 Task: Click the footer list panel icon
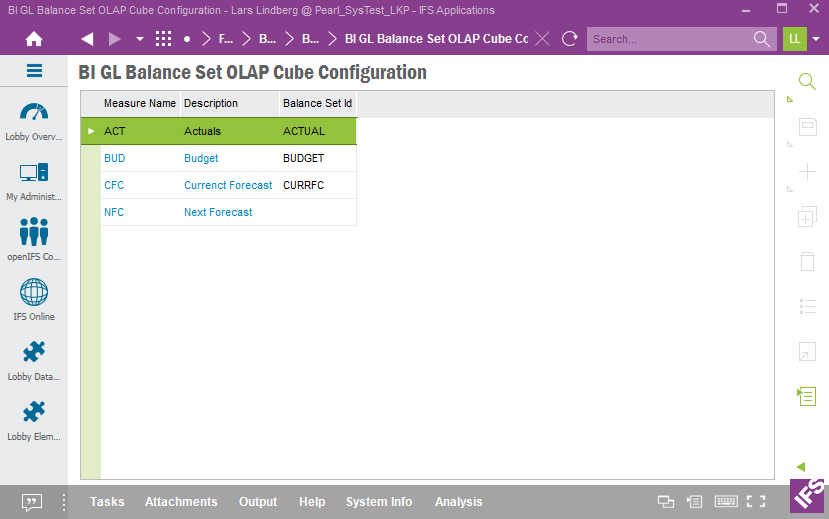pyautogui.click(x=694, y=502)
